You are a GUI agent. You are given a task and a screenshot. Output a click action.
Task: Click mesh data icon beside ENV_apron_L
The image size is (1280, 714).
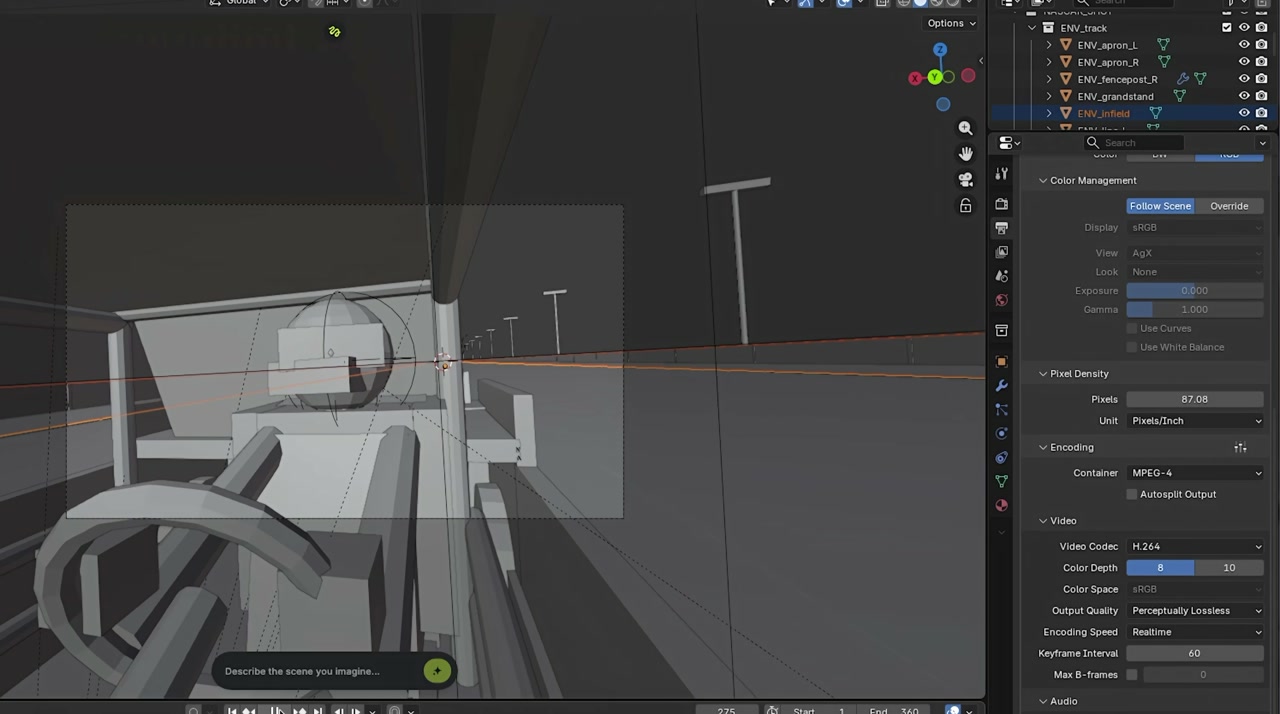[x=1163, y=45]
